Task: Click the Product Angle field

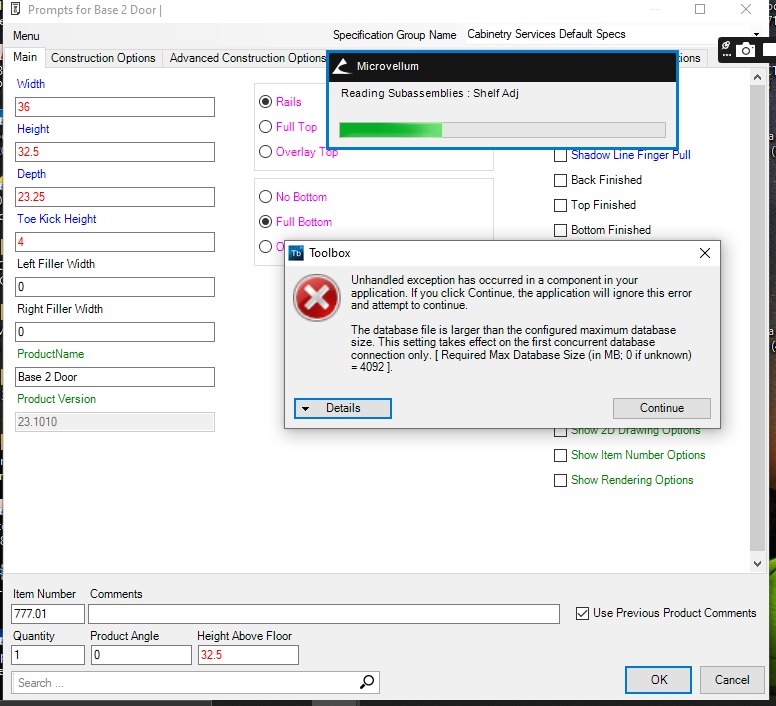Action: pos(142,655)
